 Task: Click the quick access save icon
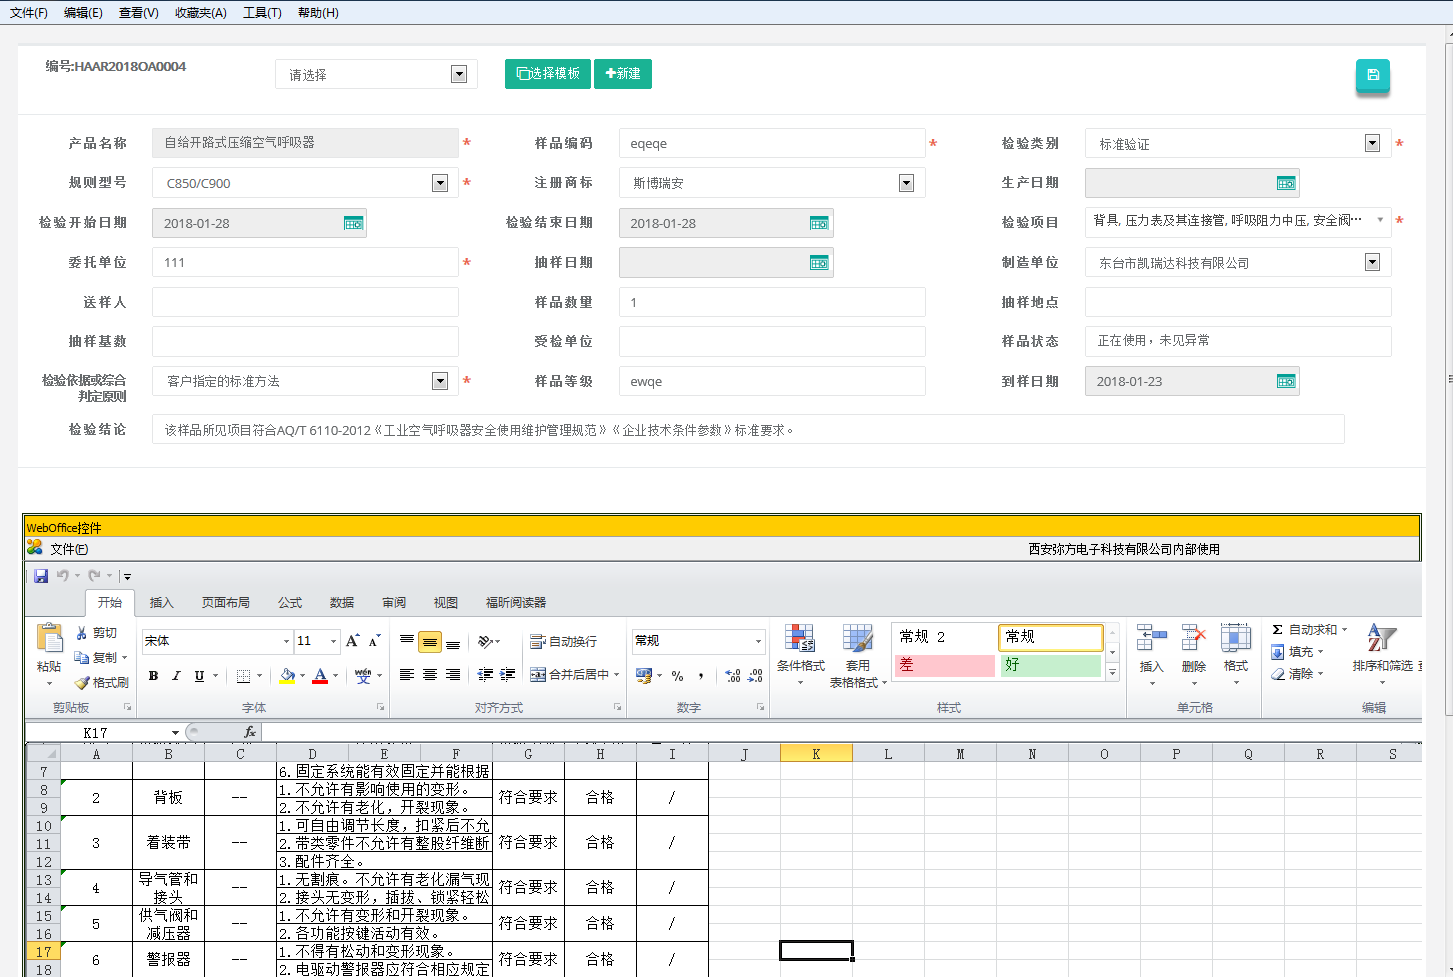pos(41,576)
